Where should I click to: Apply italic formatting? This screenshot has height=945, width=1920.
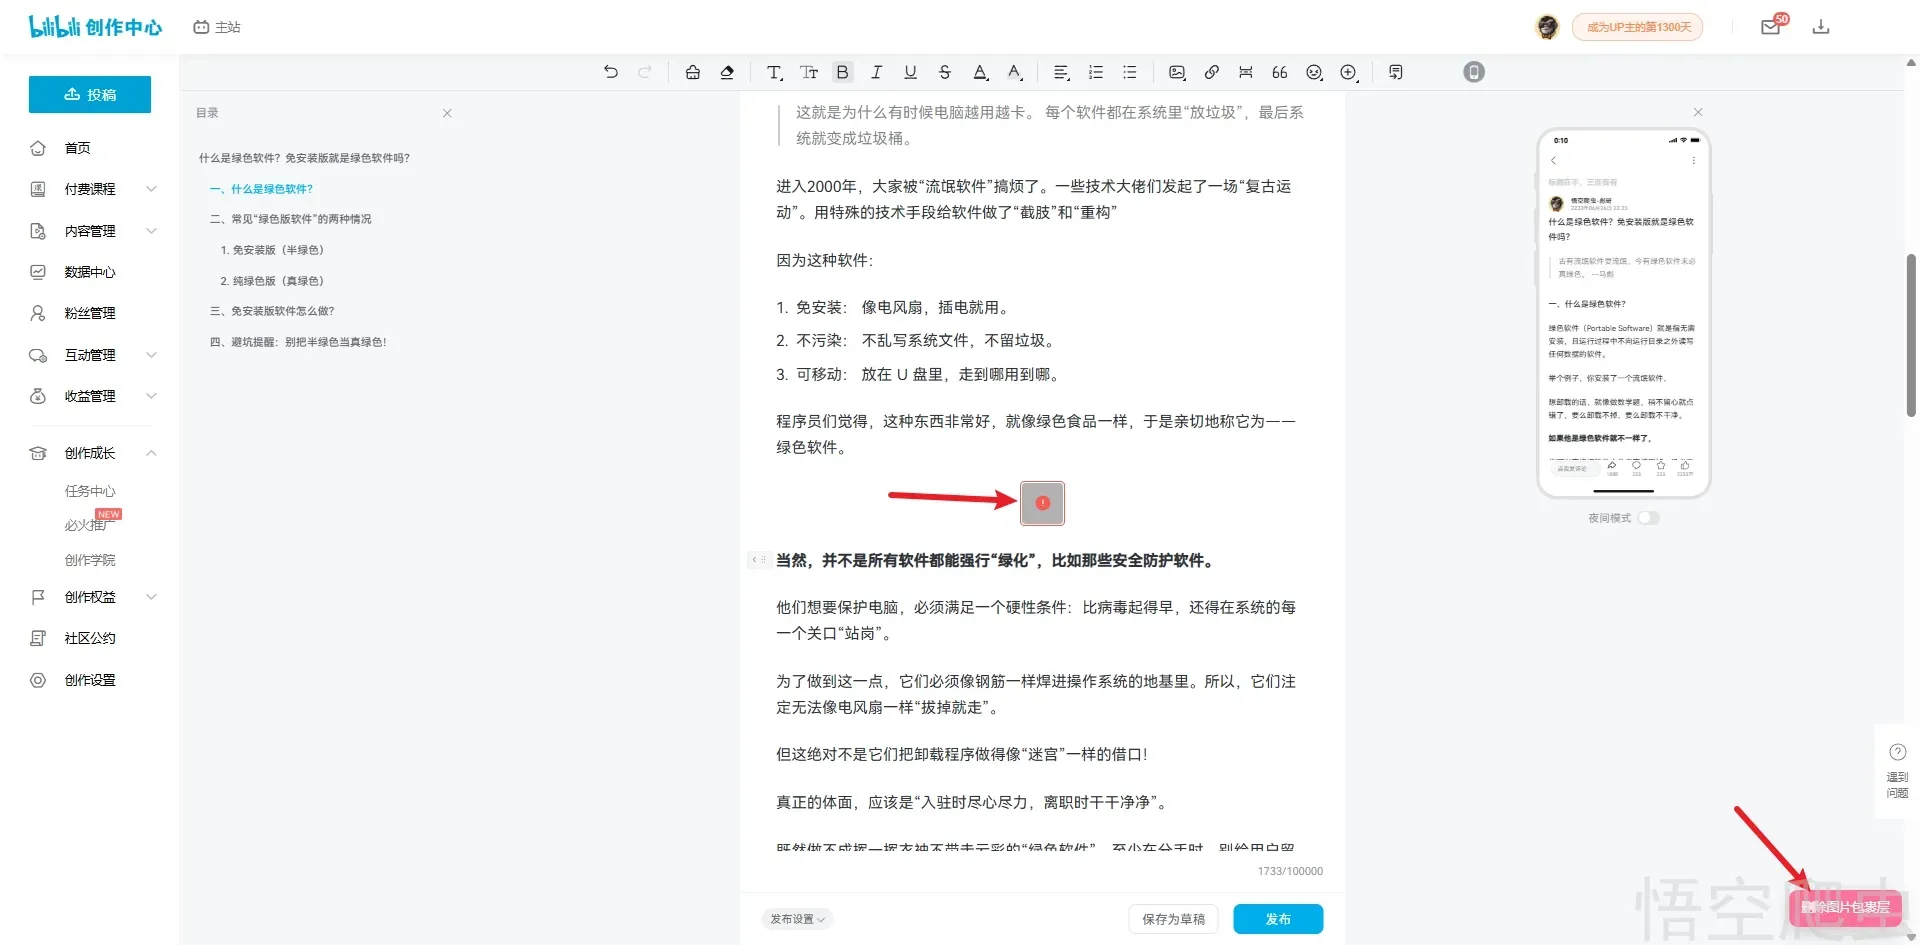point(876,72)
